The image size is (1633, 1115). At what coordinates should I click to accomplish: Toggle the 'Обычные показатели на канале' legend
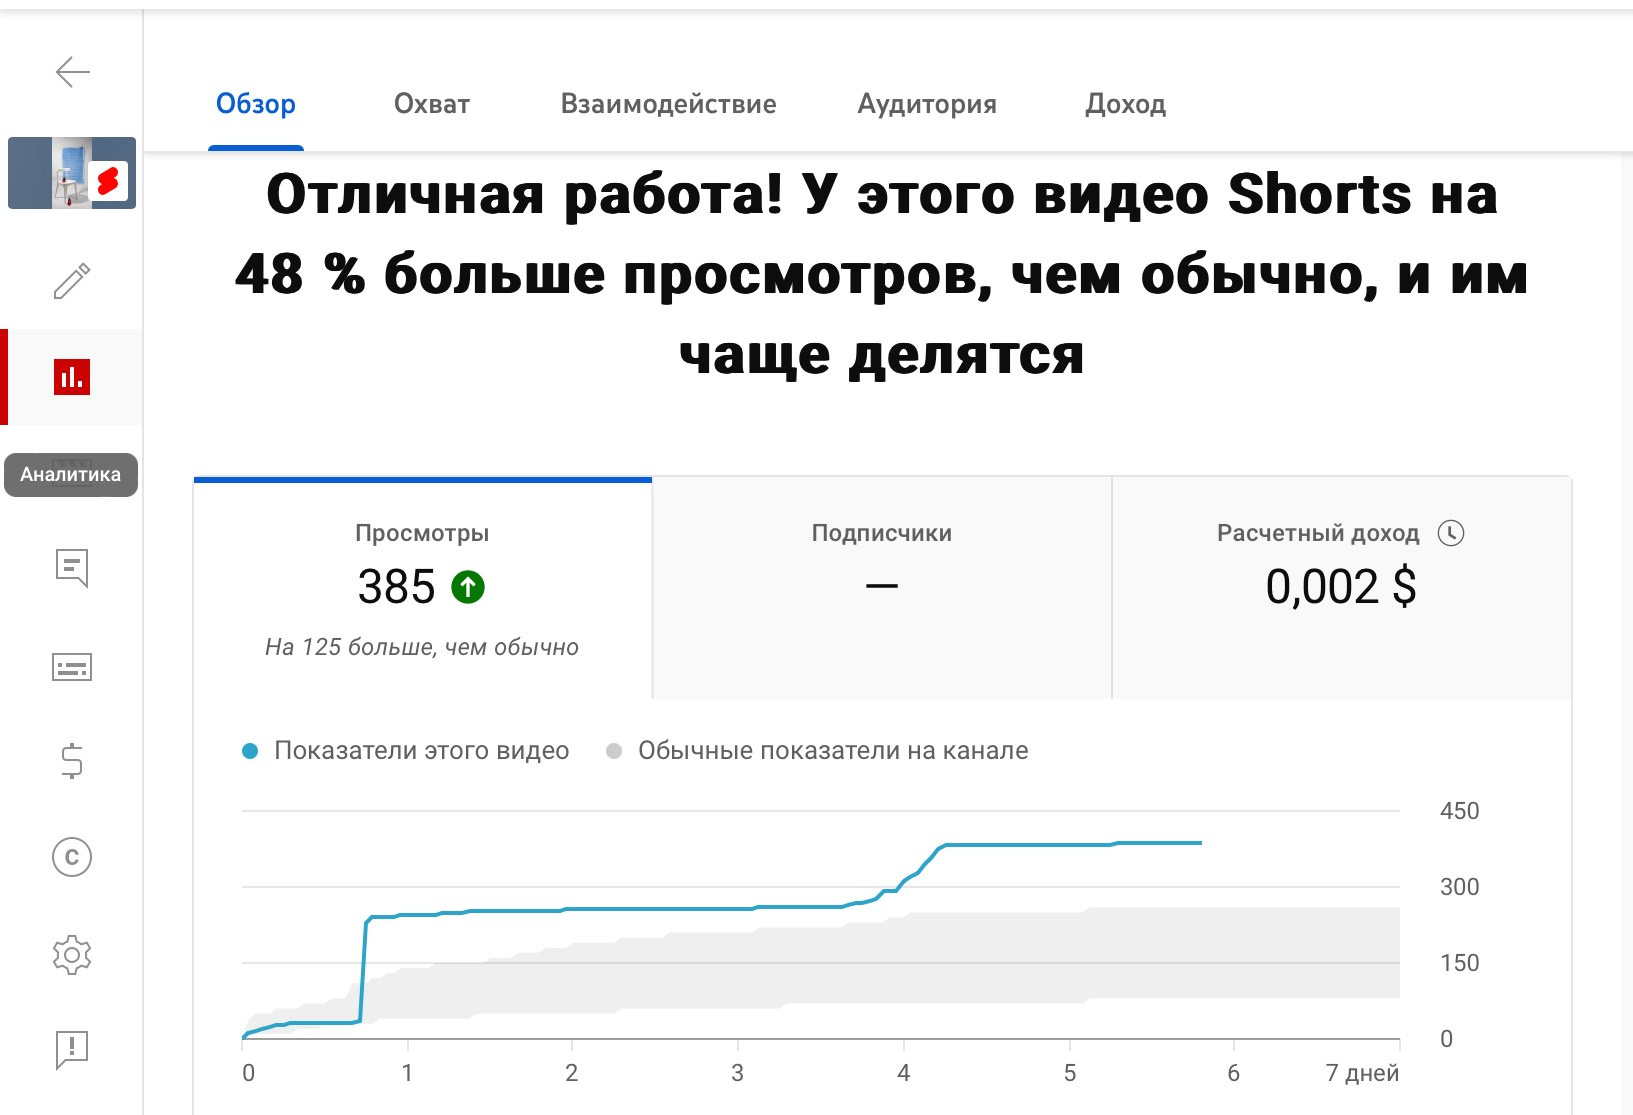coord(820,750)
